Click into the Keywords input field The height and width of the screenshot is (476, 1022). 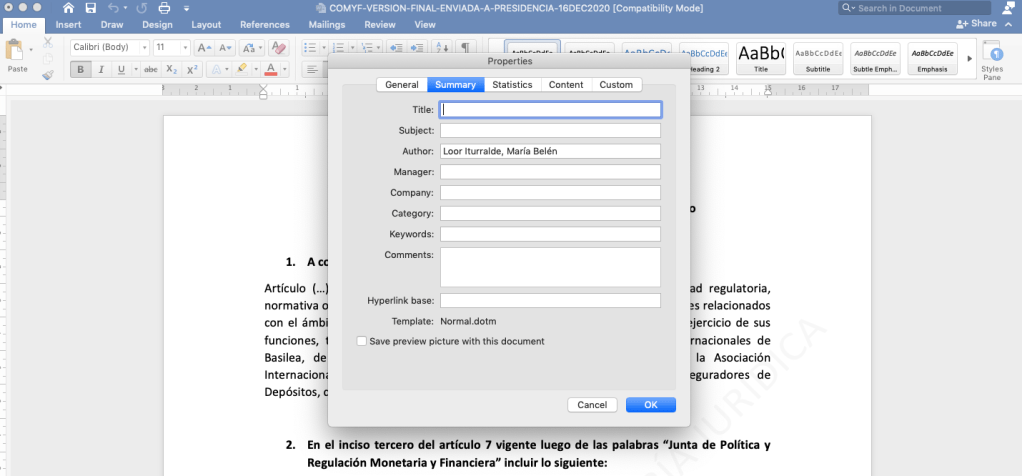(x=550, y=234)
